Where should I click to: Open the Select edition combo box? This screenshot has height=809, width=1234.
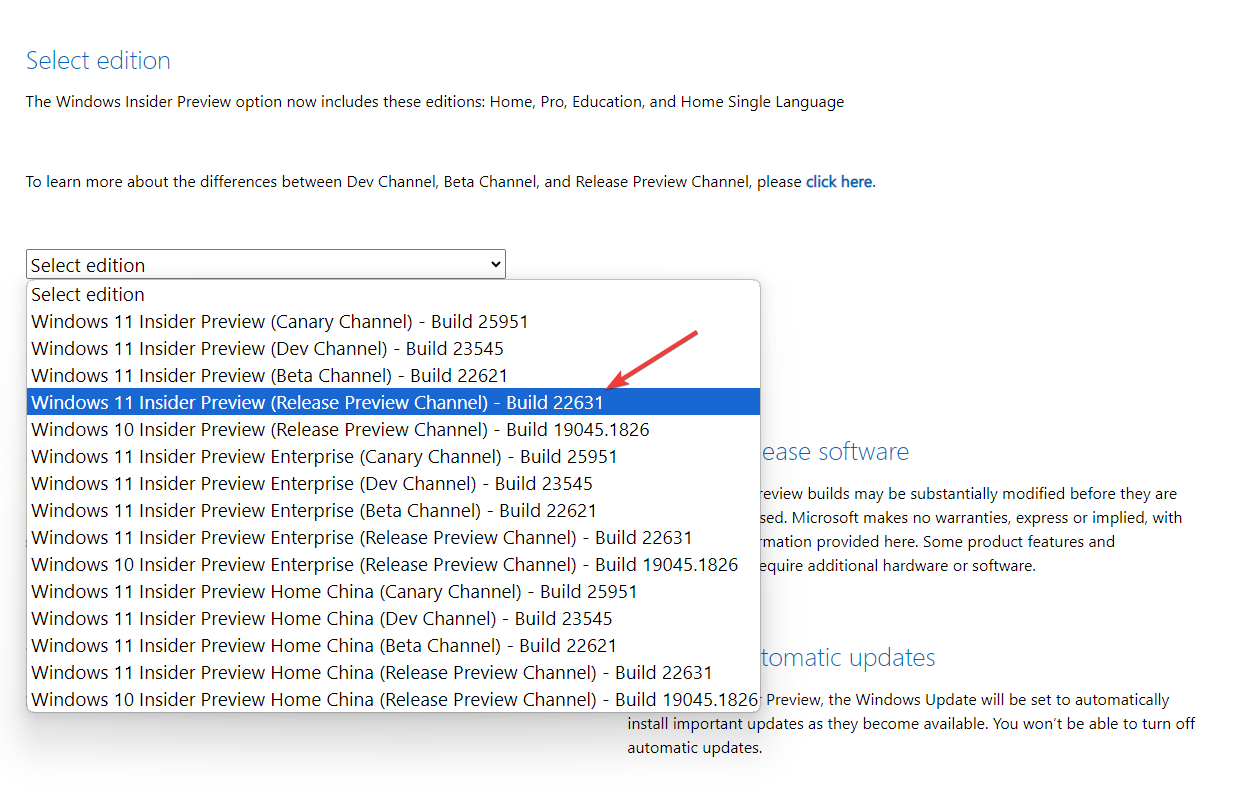tap(265, 264)
